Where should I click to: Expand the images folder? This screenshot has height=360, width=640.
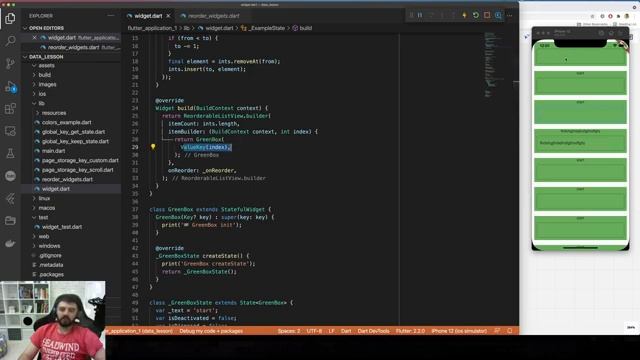[x=47, y=84]
